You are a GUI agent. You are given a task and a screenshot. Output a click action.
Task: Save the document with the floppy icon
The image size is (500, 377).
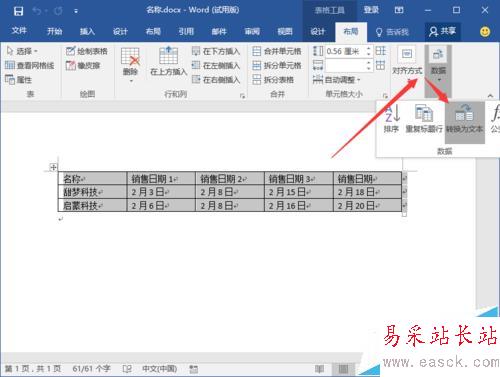(18, 11)
